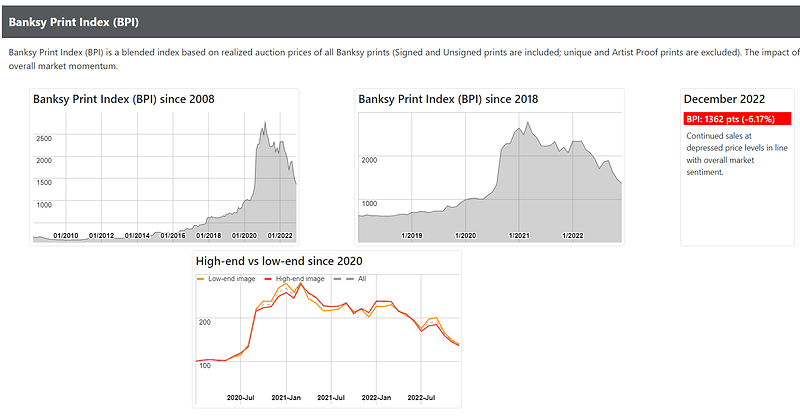
Task: Toggle the 'Low-end image' legend entry
Action: point(226,279)
